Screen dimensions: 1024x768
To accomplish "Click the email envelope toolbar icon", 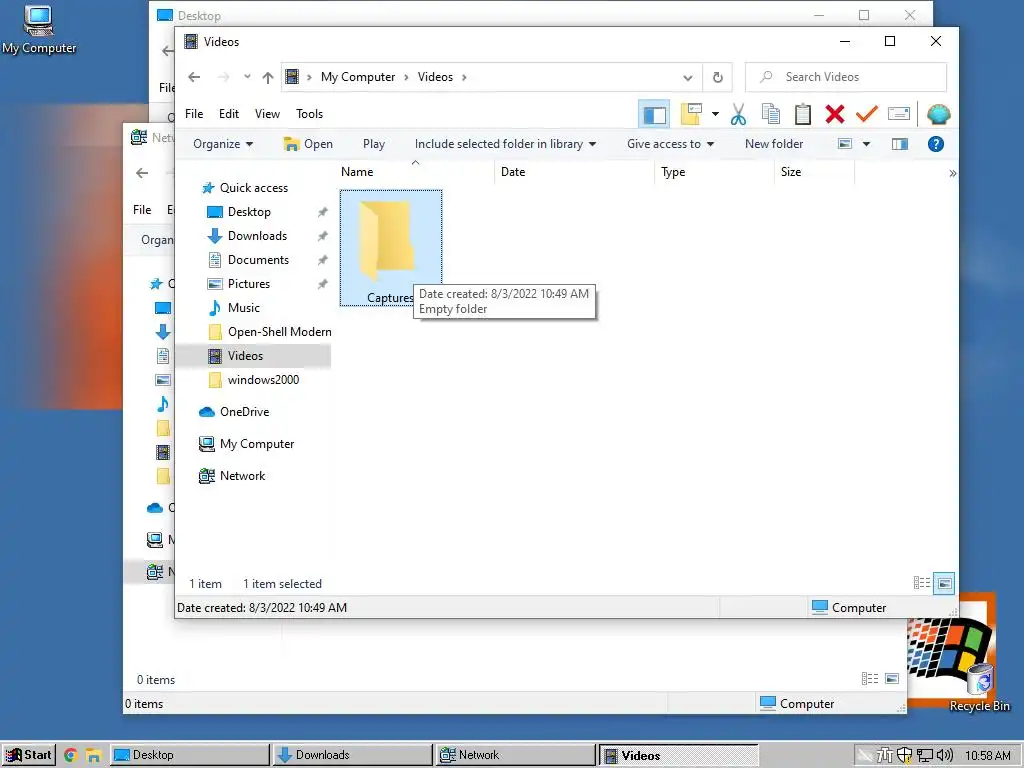I will 899,114.
